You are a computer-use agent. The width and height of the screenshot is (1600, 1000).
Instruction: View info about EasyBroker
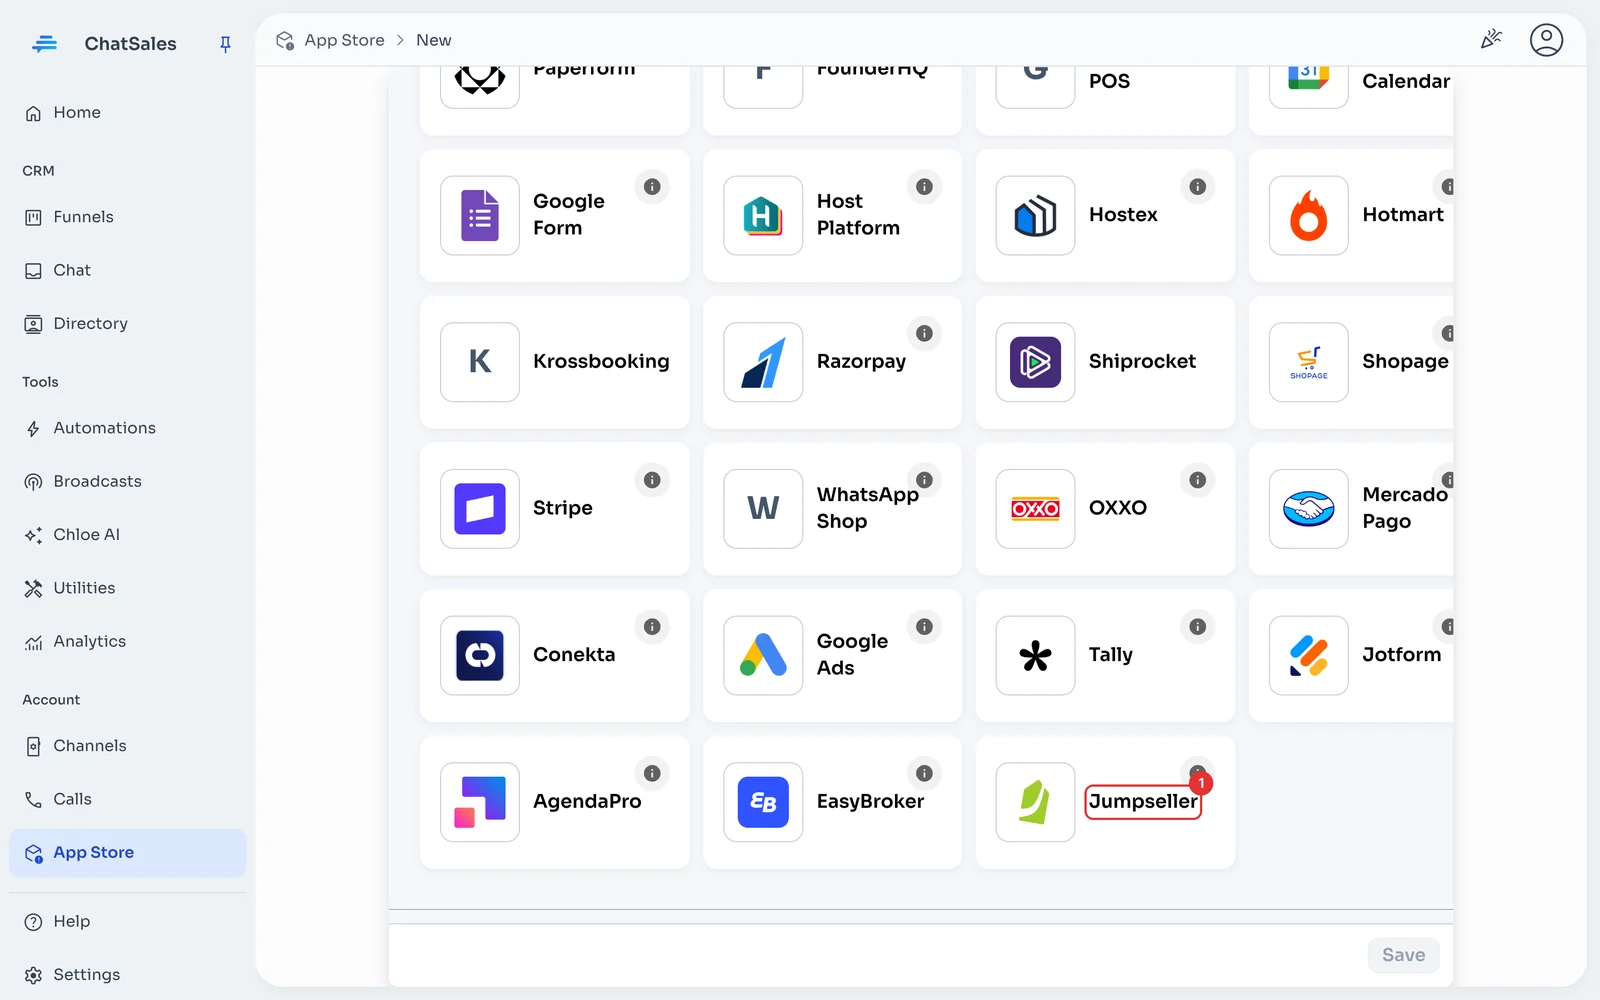click(x=924, y=773)
